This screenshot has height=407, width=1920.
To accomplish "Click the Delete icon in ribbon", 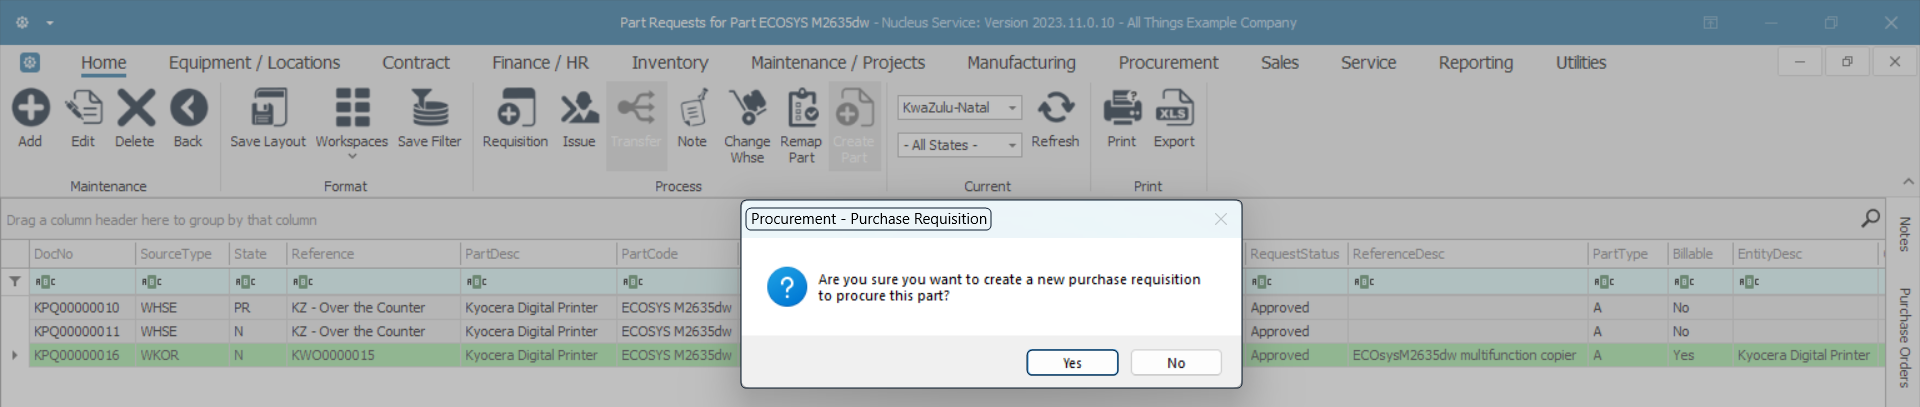I will pos(135,109).
